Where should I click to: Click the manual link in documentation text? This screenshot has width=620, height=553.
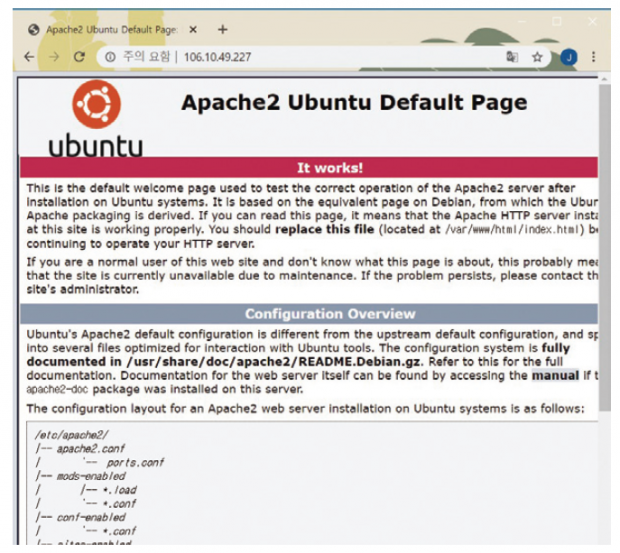point(555,375)
